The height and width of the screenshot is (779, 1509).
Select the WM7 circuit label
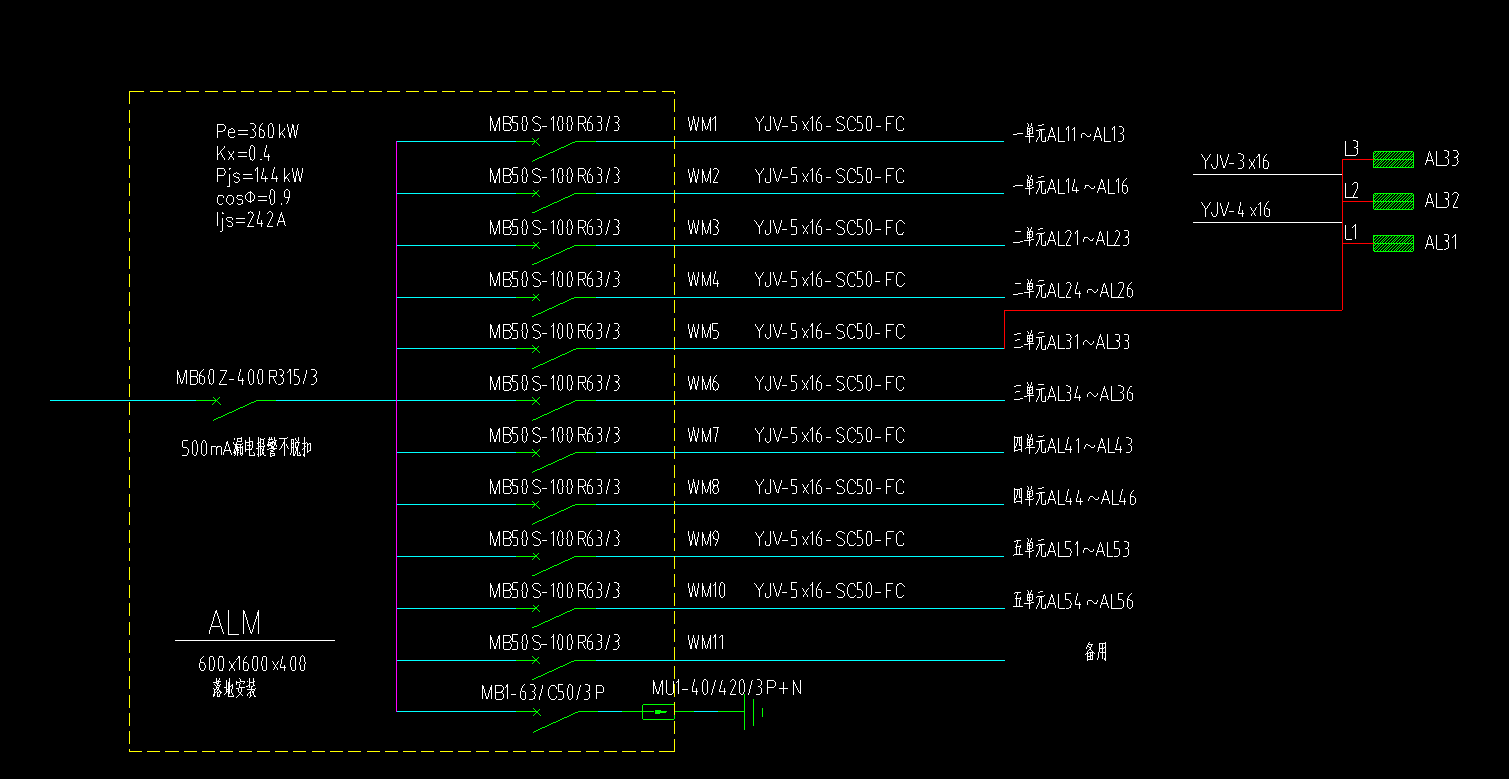coord(703,436)
